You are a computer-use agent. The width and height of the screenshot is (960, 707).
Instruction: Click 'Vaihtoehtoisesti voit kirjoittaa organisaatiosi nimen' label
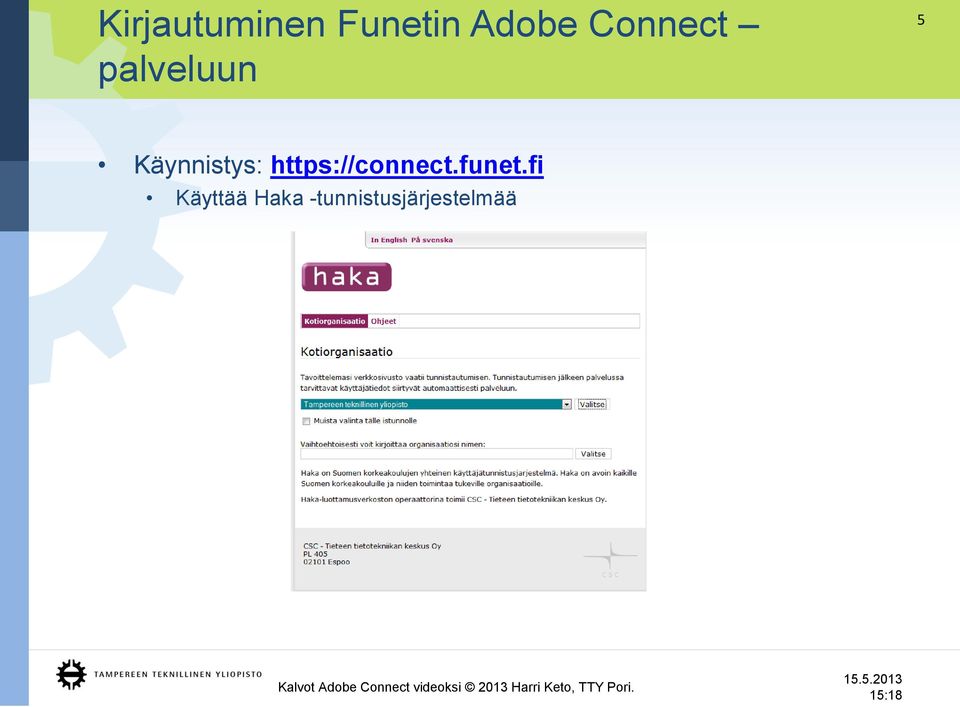pos(392,444)
